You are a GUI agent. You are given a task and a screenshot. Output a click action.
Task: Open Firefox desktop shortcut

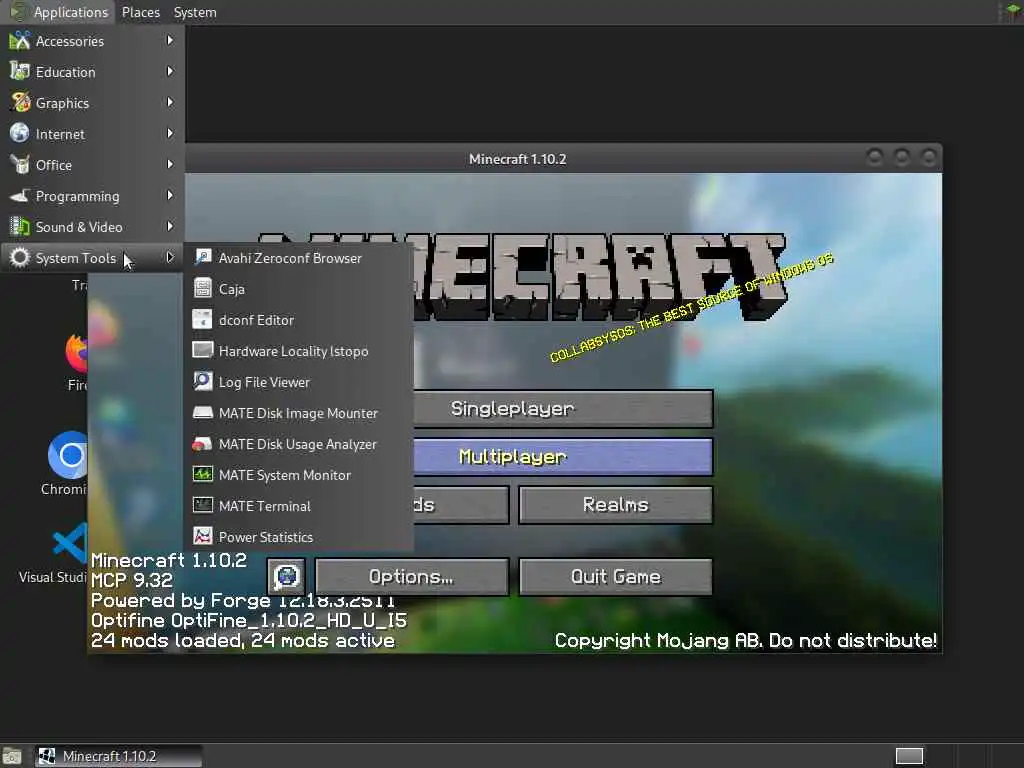[x=76, y=353]
